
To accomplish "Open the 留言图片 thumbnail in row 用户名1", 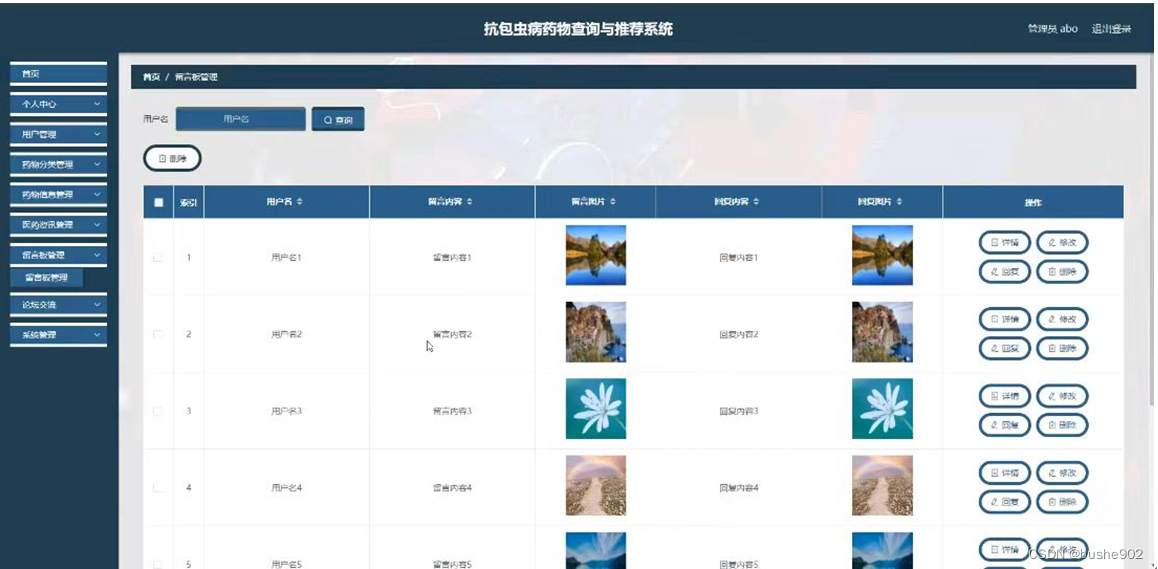I will [x=596, y=255].
